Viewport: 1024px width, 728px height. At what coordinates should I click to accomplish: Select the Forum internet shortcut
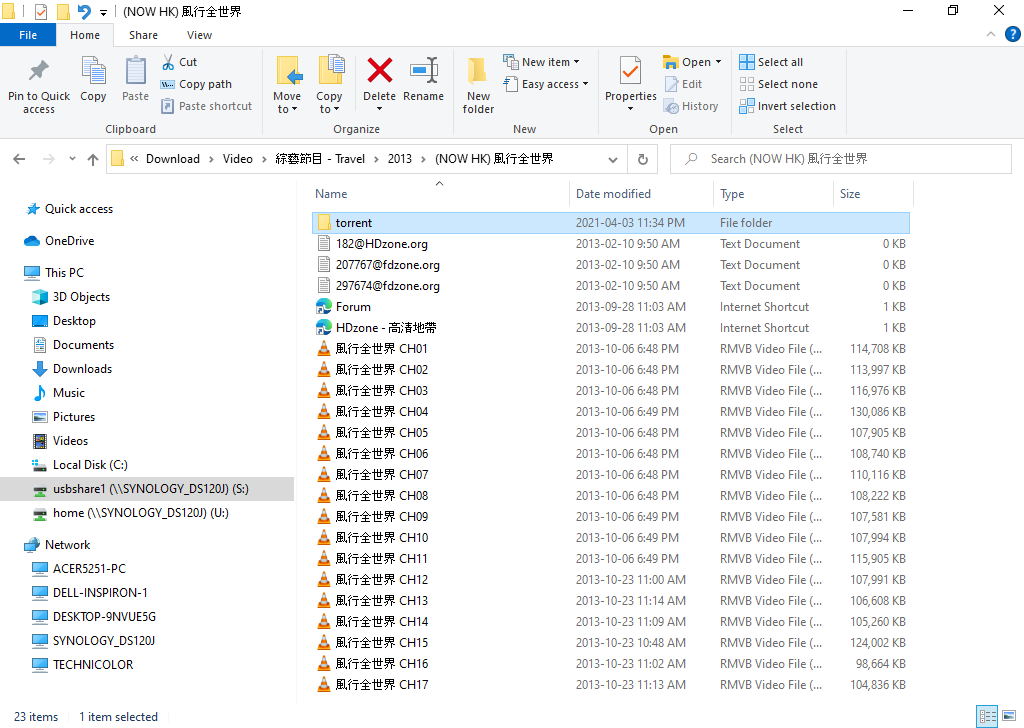pos(611,307)
